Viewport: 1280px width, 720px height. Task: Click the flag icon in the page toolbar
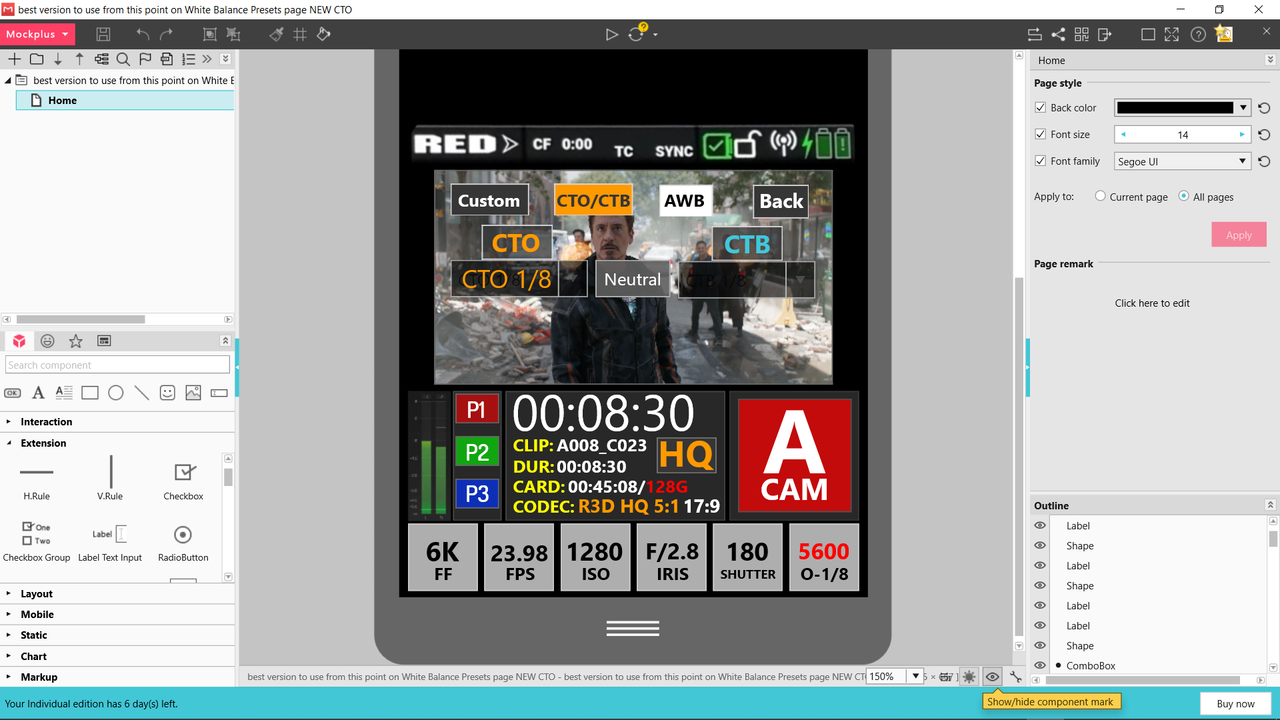click(145, 59)
